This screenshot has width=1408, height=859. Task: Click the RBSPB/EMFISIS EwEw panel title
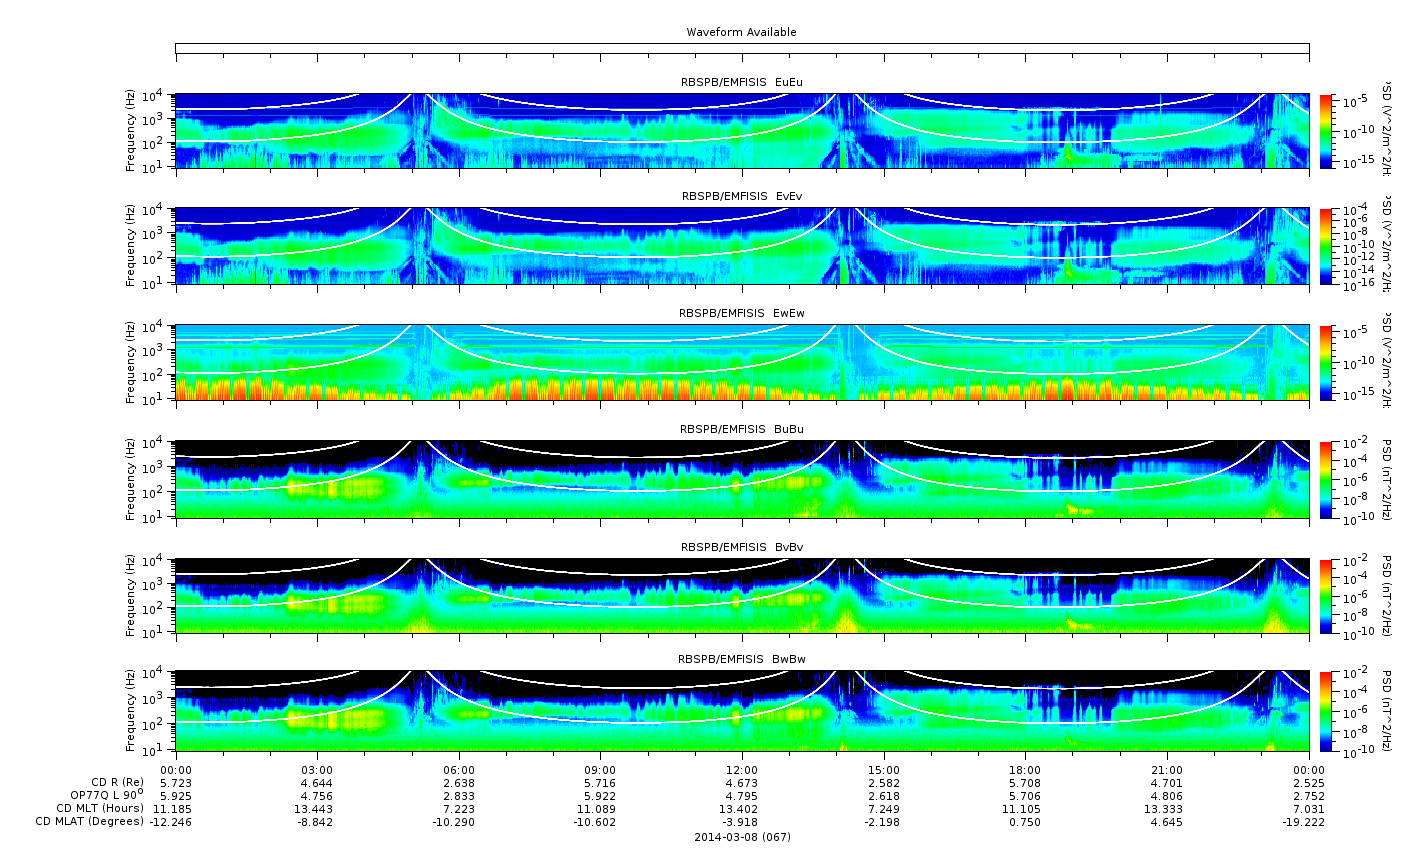[742, 313]
